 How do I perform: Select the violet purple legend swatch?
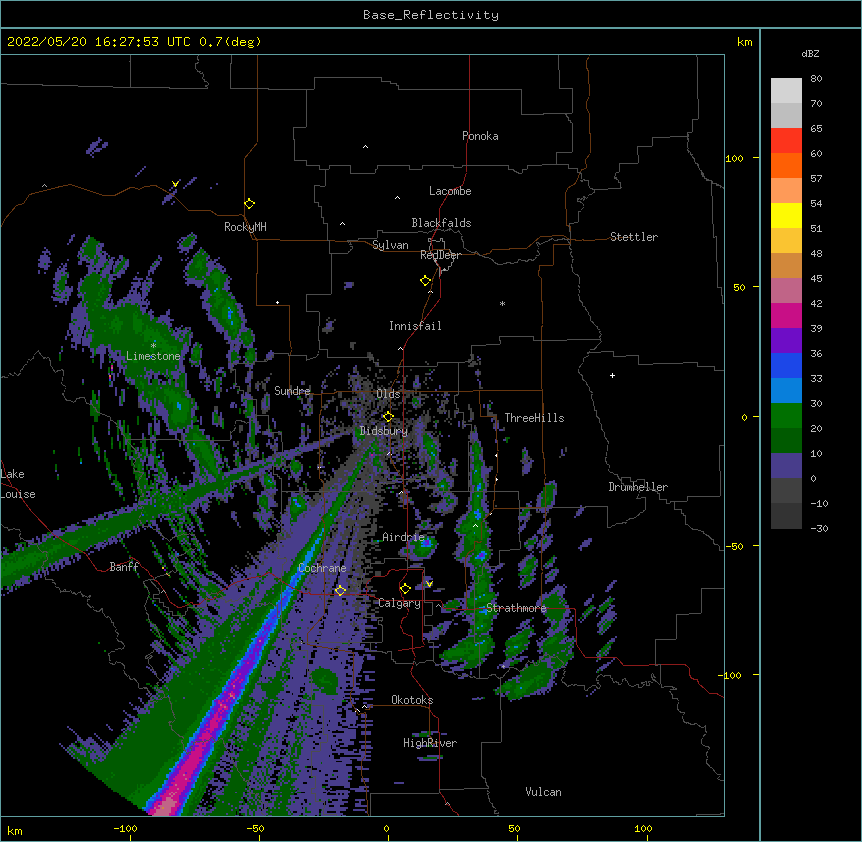pos(786,341)
